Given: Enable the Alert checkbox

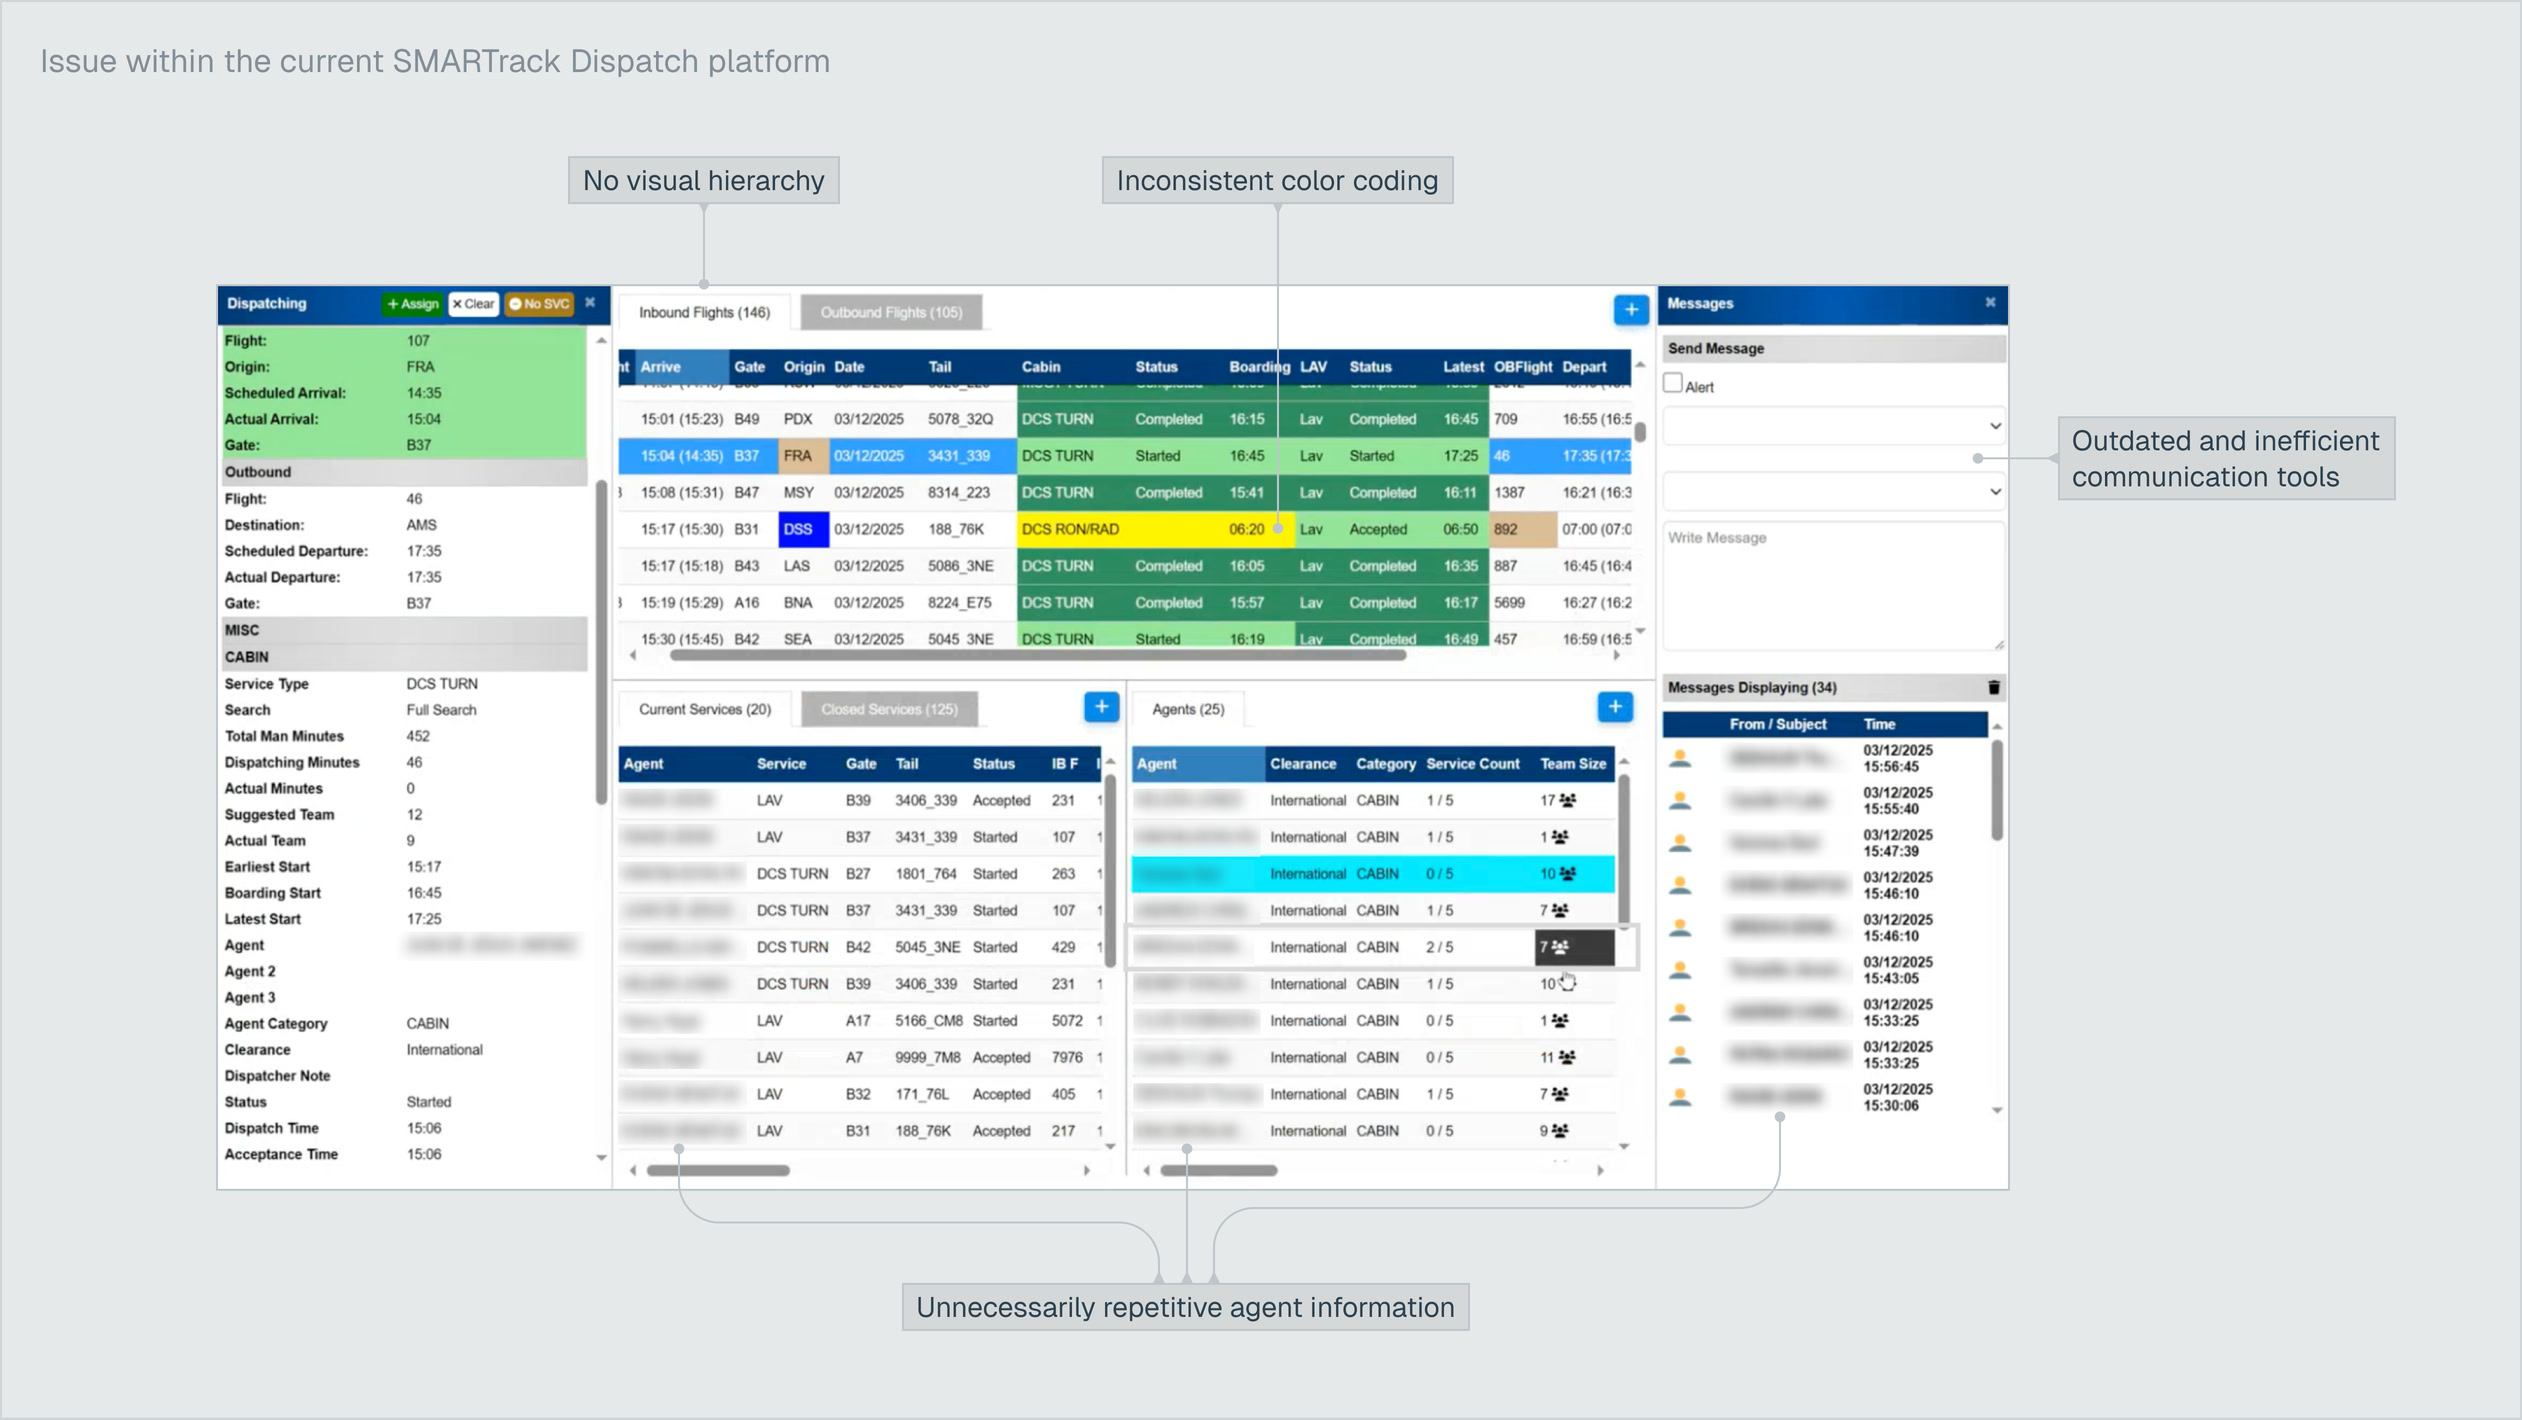Looking at the screenshot, I should click(1673, 384).
